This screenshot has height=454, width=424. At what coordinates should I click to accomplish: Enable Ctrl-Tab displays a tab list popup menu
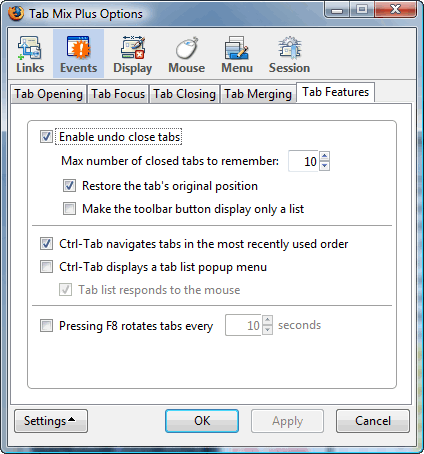[46, 267]
